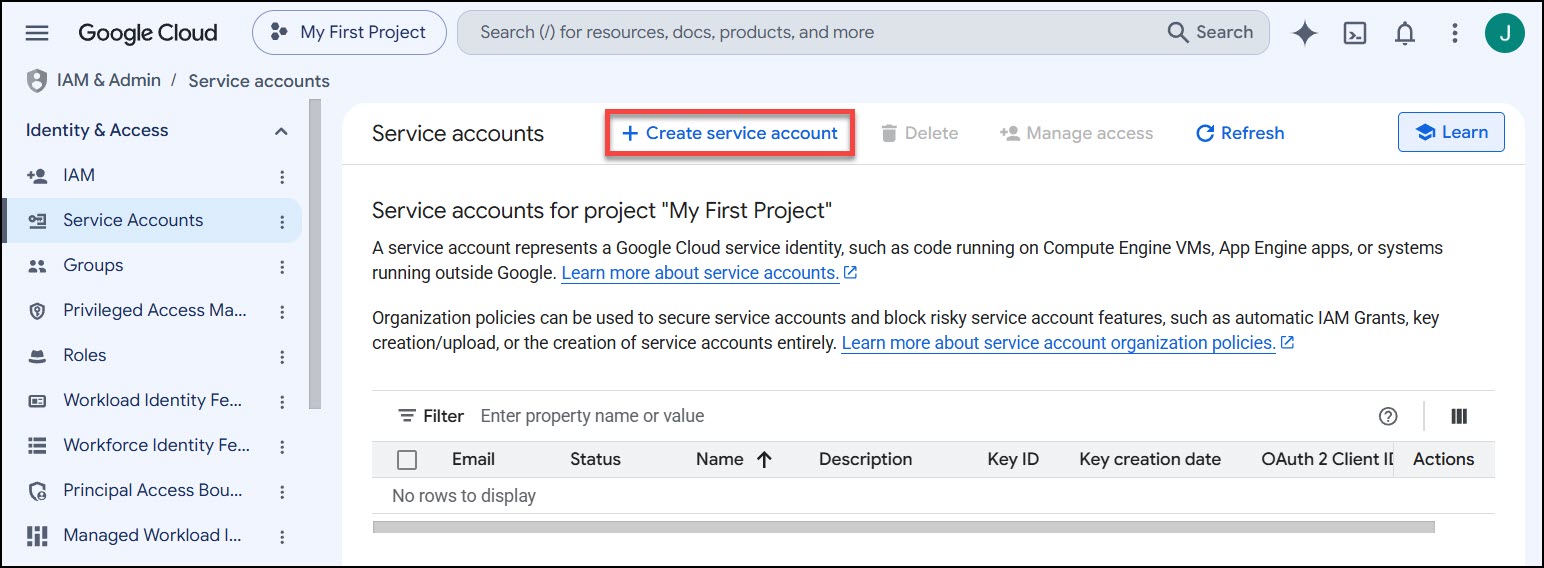
Task: Open the hamburger navigation menu
Action: [x=37, y=33]
